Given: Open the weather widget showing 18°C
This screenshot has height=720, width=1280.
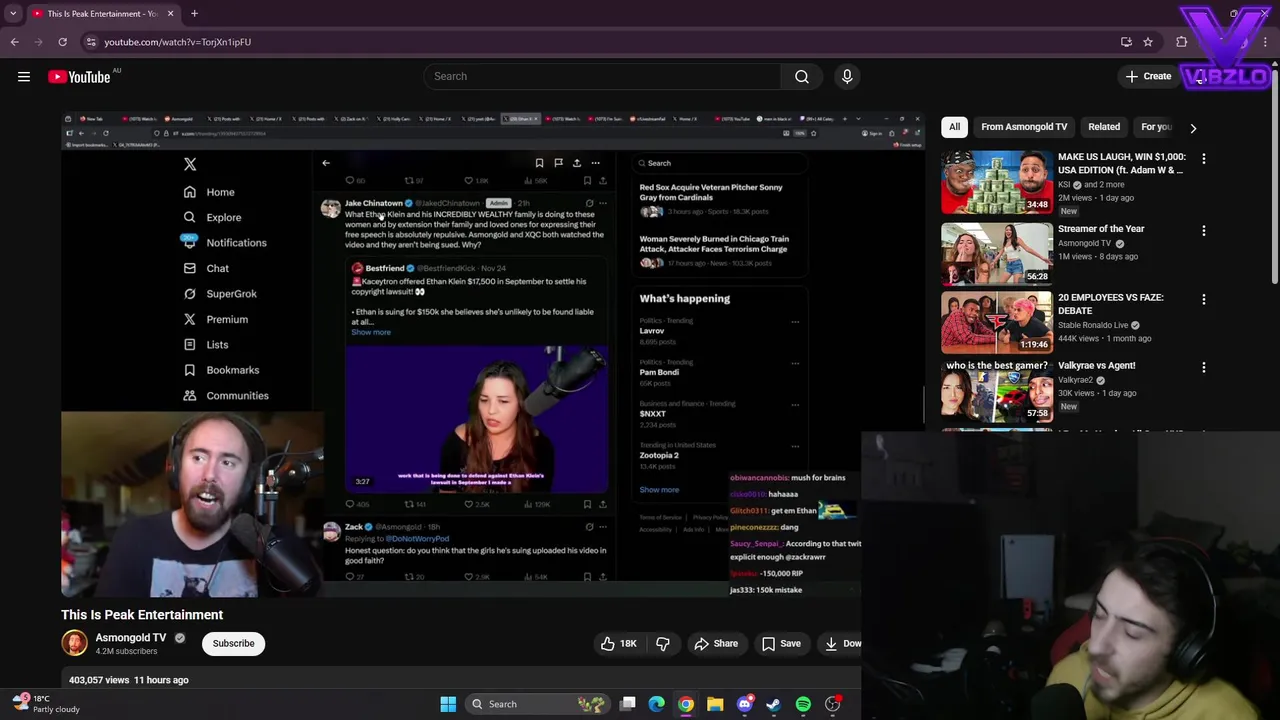Looking at the screenshot, I should point(45,704).
